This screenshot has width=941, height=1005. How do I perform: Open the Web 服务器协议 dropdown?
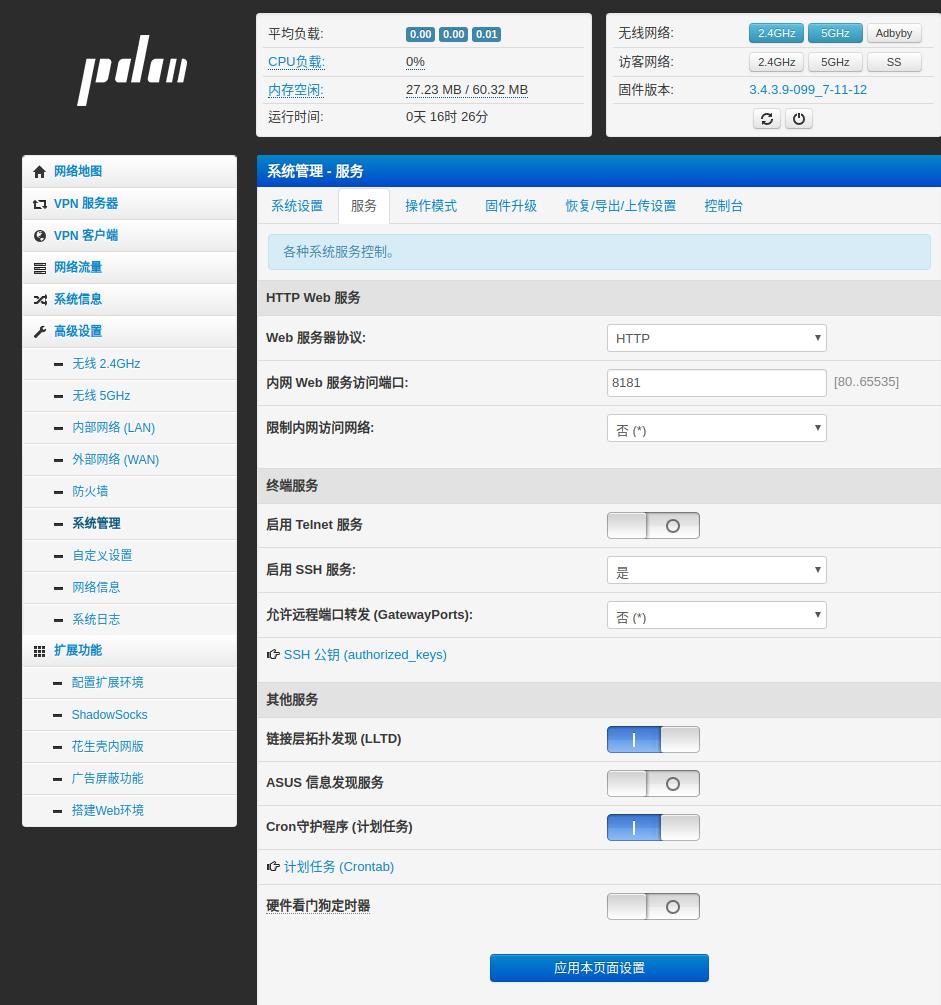coord(716,338)
